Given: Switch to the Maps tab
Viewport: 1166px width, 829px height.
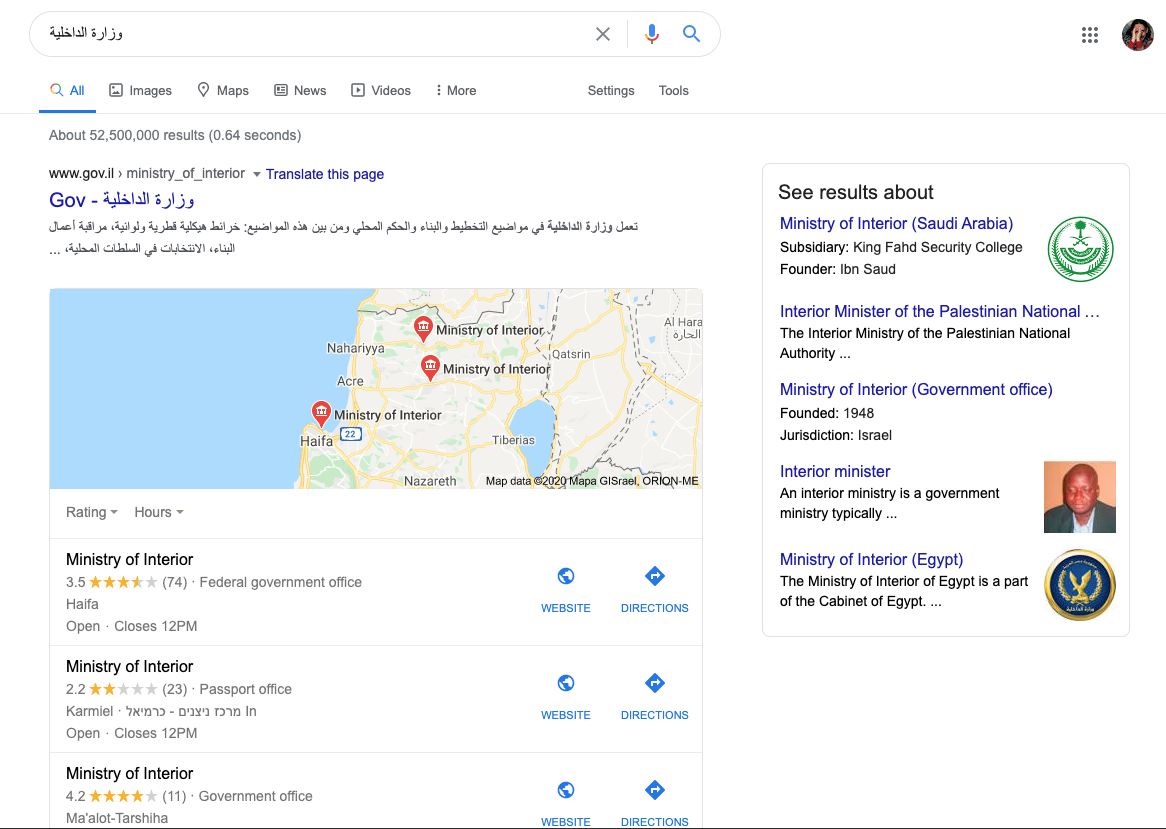Looking at the screenshot, I should tap(222, 91).
